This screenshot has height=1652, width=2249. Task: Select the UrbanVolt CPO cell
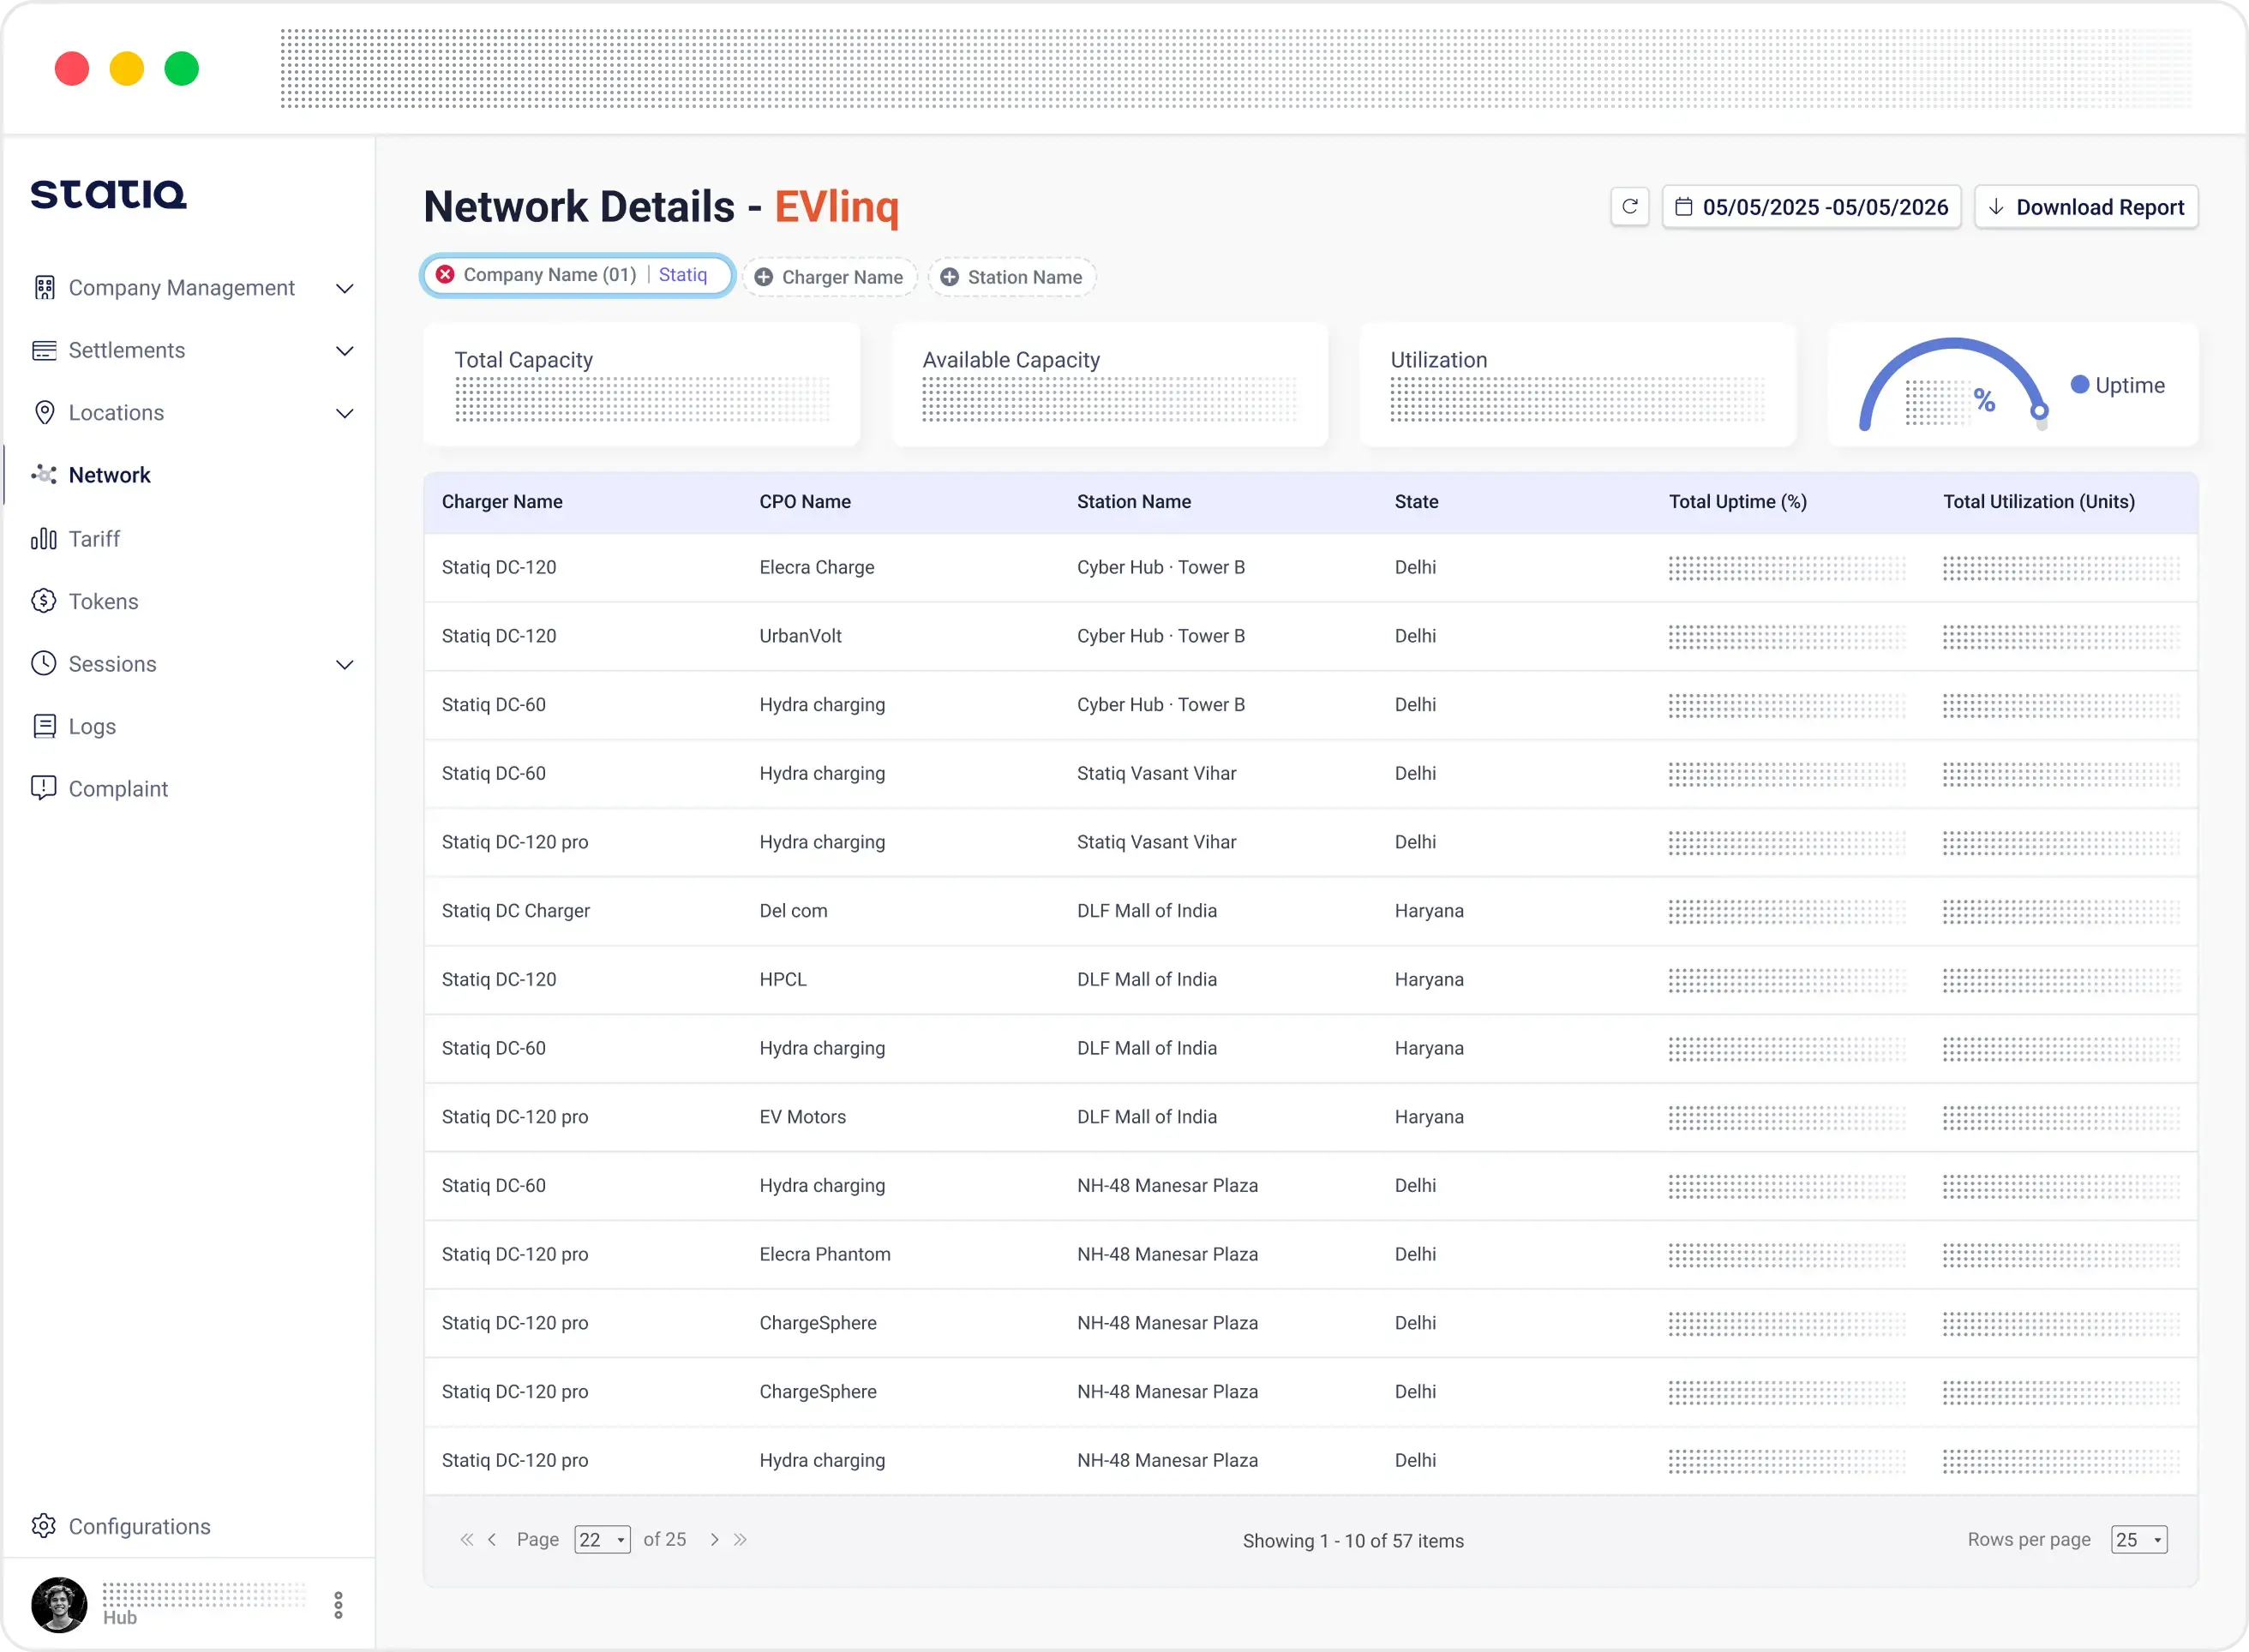click(800, 636)
